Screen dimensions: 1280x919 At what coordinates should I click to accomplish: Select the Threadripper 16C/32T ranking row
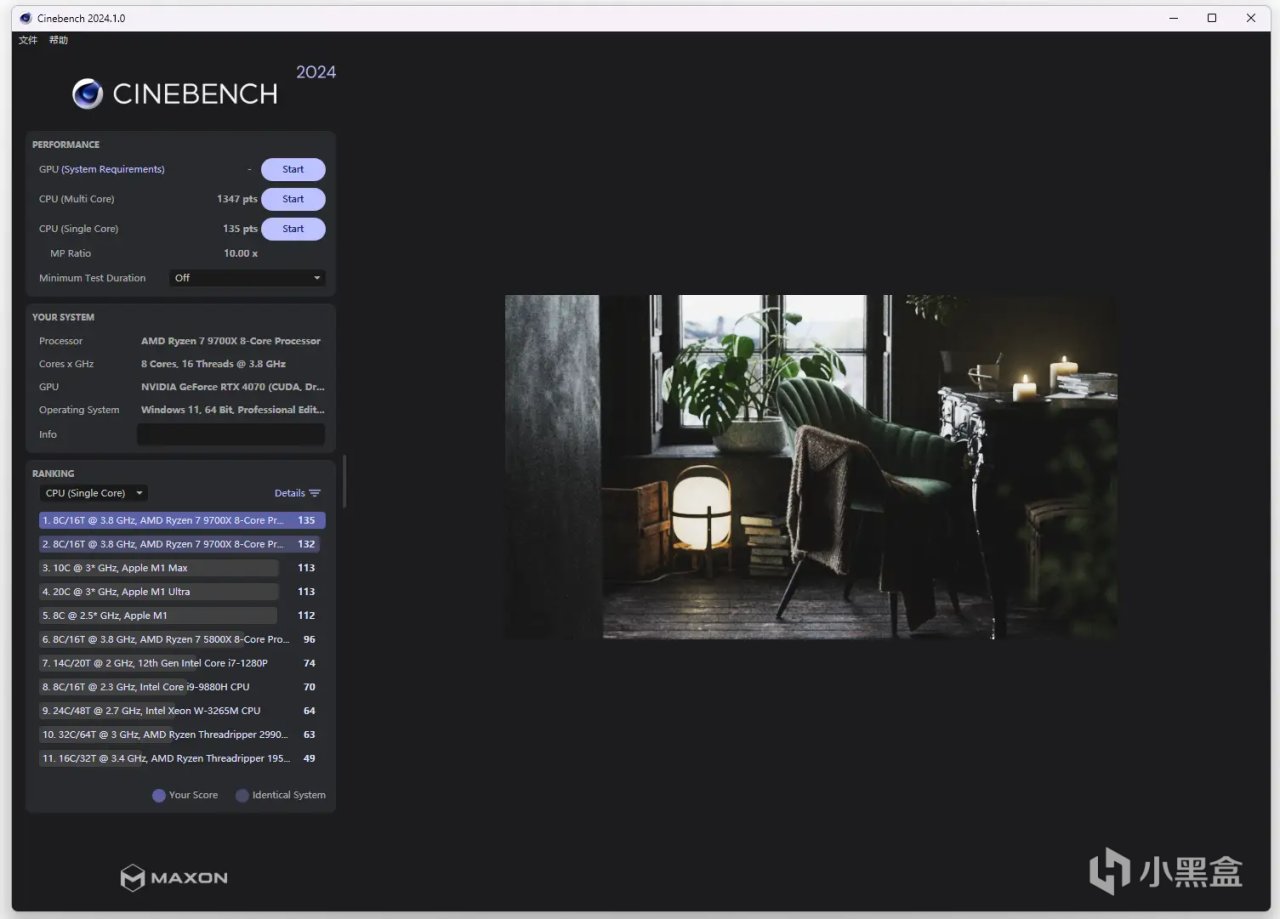180,759
